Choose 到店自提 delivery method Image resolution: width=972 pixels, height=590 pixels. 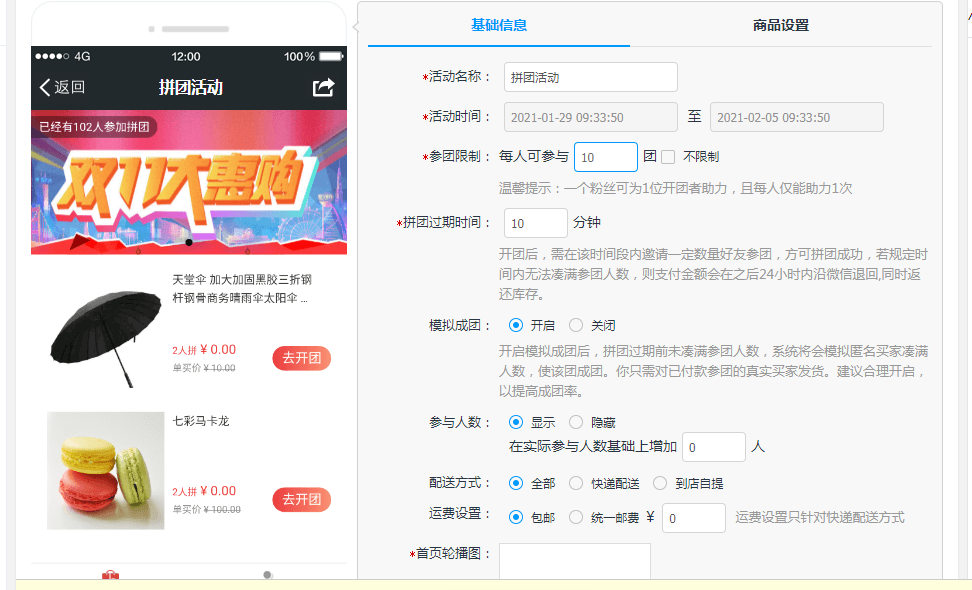(660, 483)
